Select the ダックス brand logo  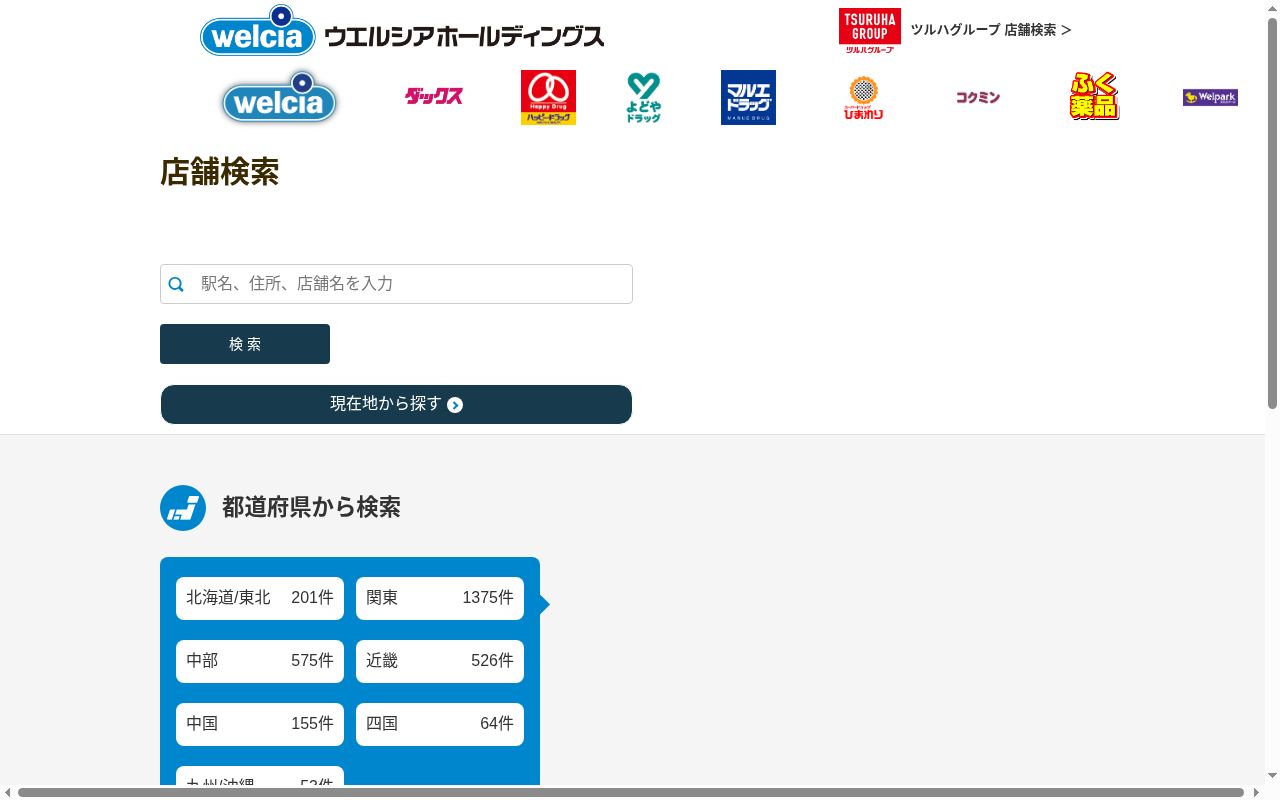[x=434, y=96]
